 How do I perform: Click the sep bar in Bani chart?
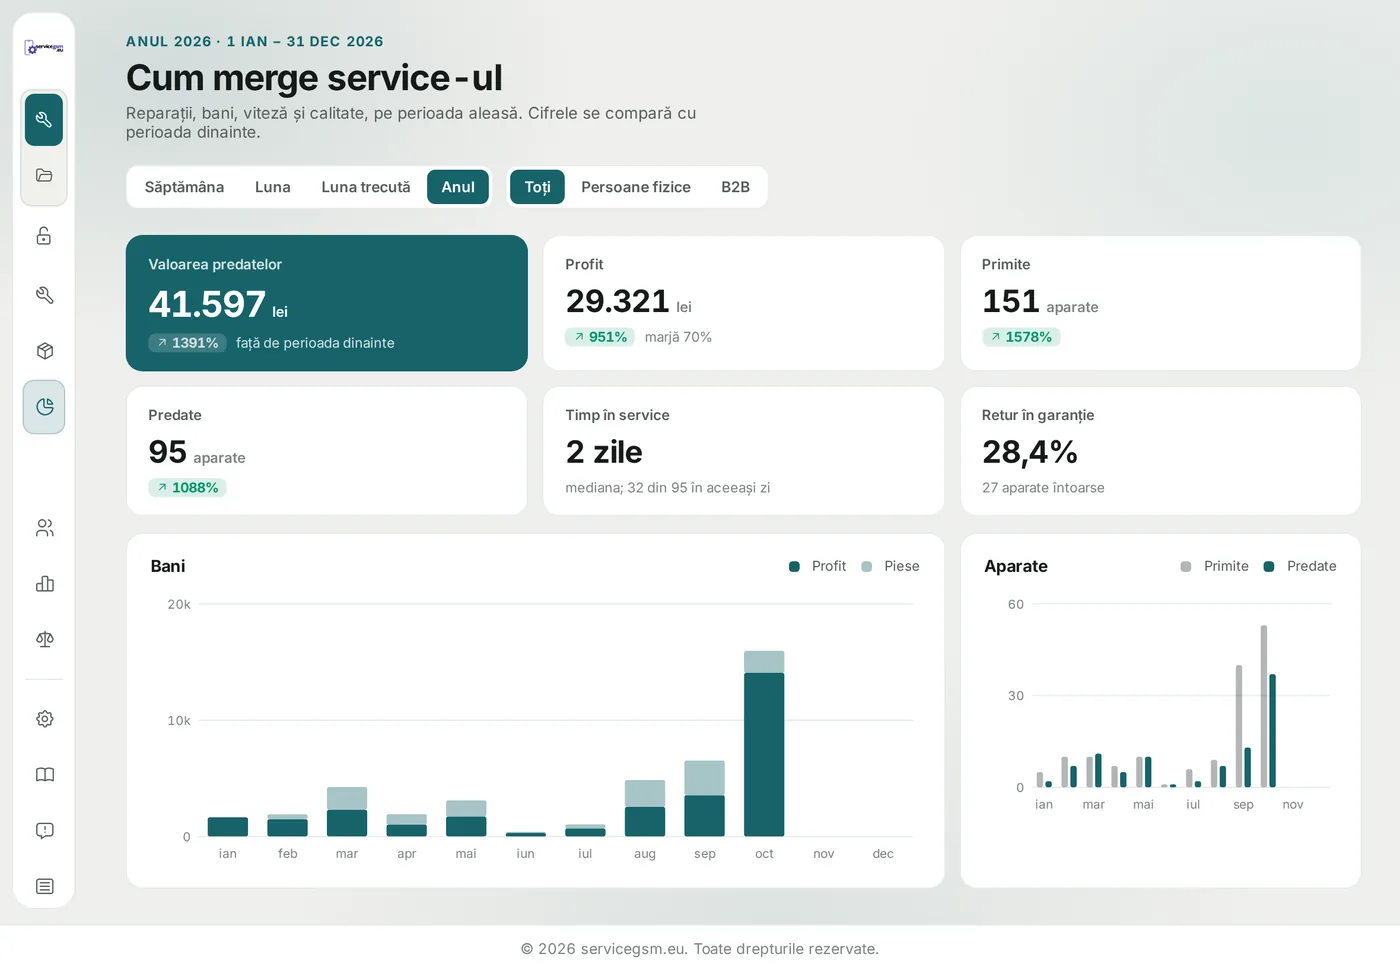tap(704, 798)
